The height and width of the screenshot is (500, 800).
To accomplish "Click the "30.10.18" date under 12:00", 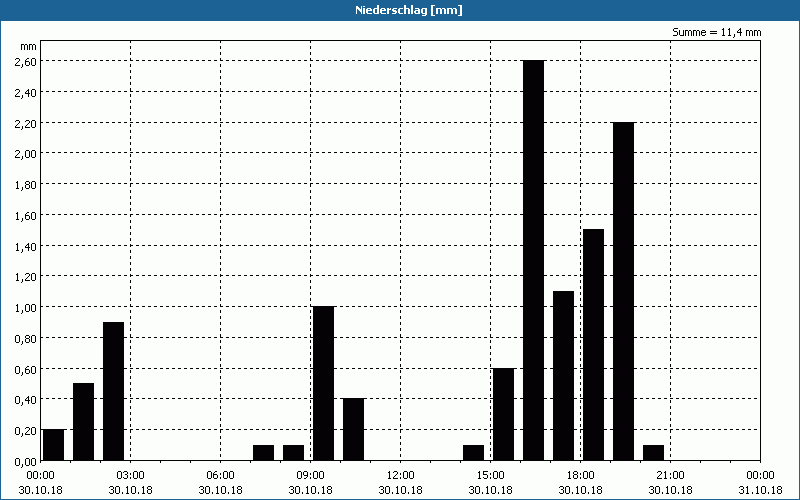I will point(401,490).
